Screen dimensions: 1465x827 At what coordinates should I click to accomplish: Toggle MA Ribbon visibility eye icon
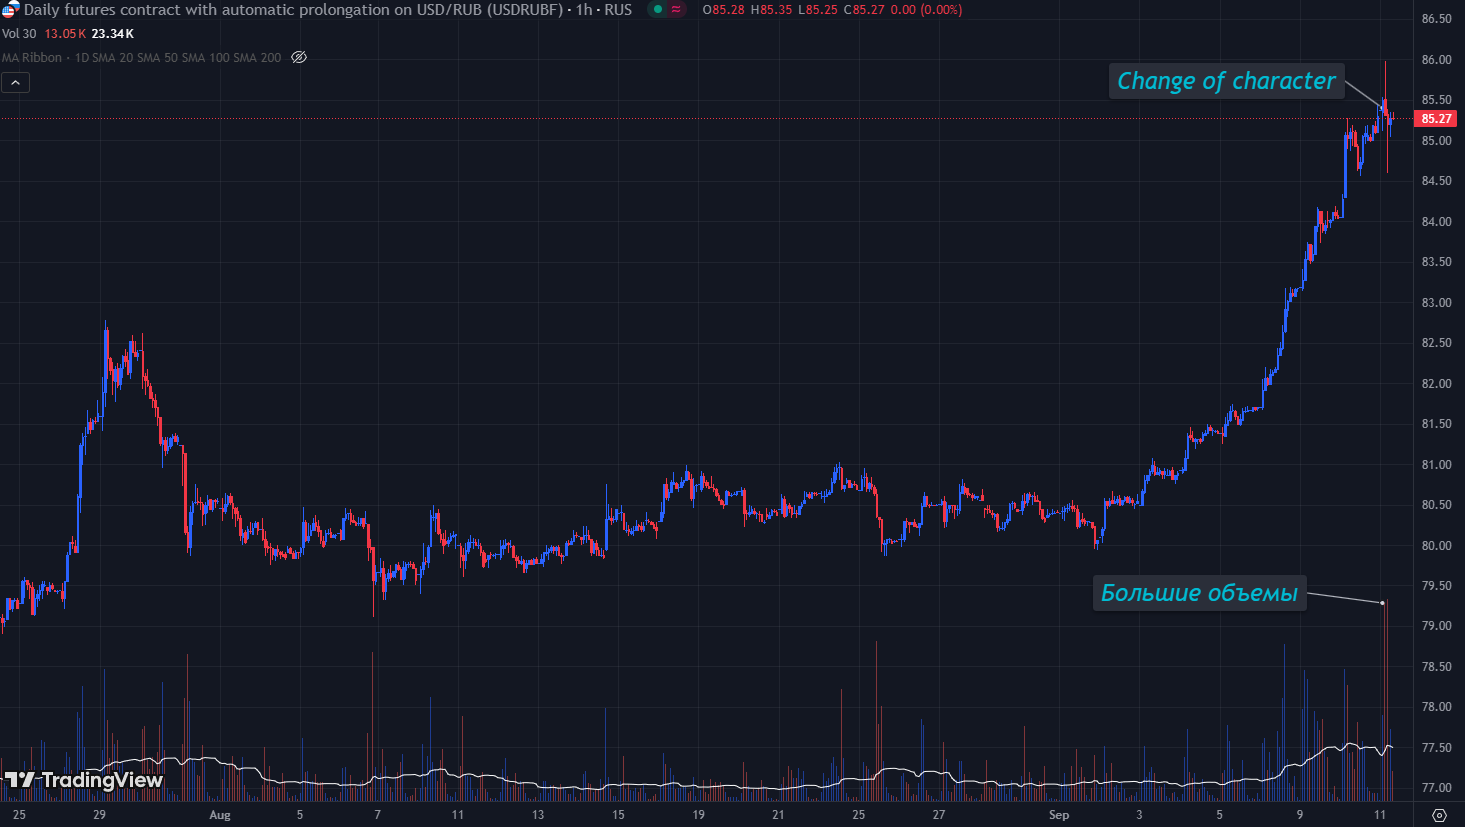[299, 58]
